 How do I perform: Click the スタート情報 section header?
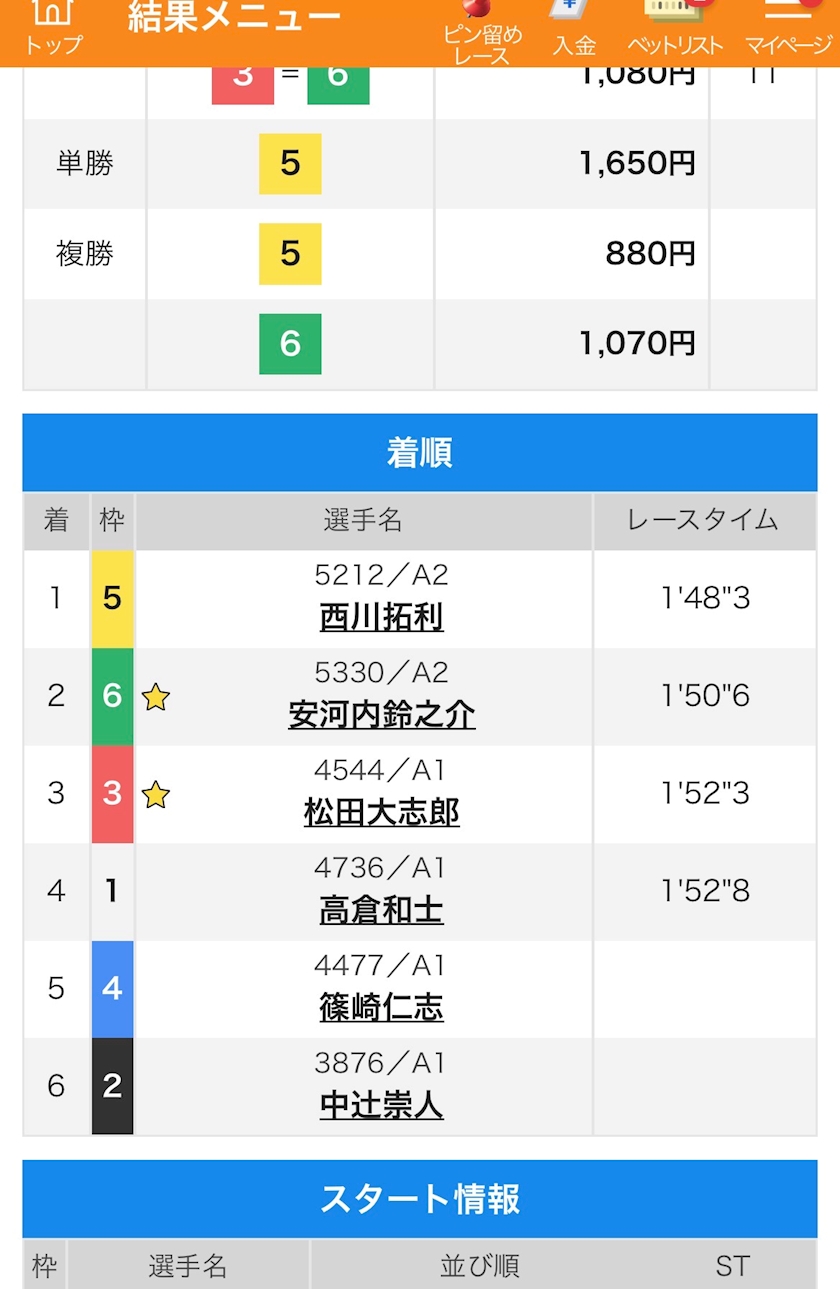click(420, 1199)
